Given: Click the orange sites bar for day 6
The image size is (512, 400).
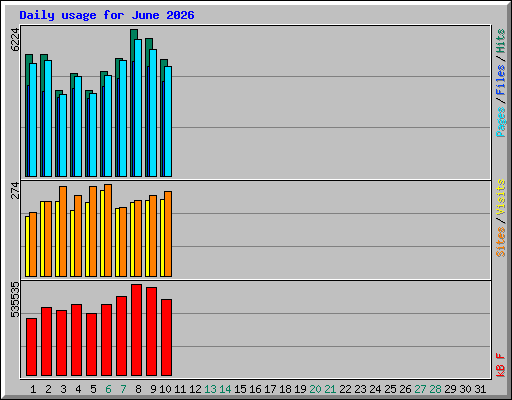Looking at the screenshot, I should pyautogui.click(x=108, y=230).
